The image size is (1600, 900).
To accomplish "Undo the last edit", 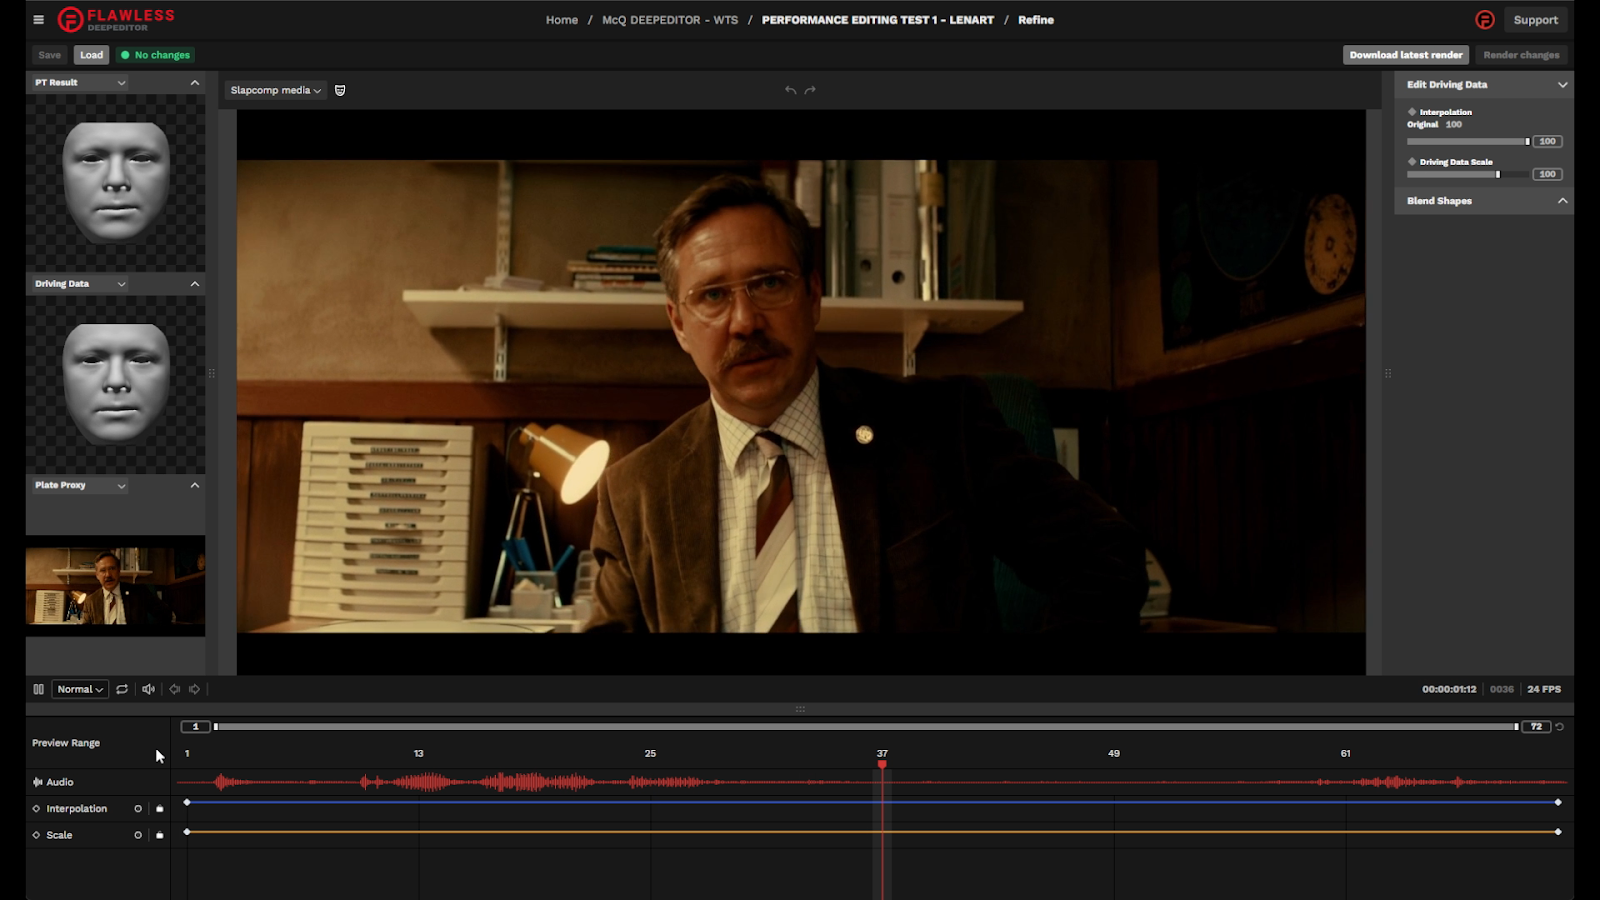I will point(790,90).
